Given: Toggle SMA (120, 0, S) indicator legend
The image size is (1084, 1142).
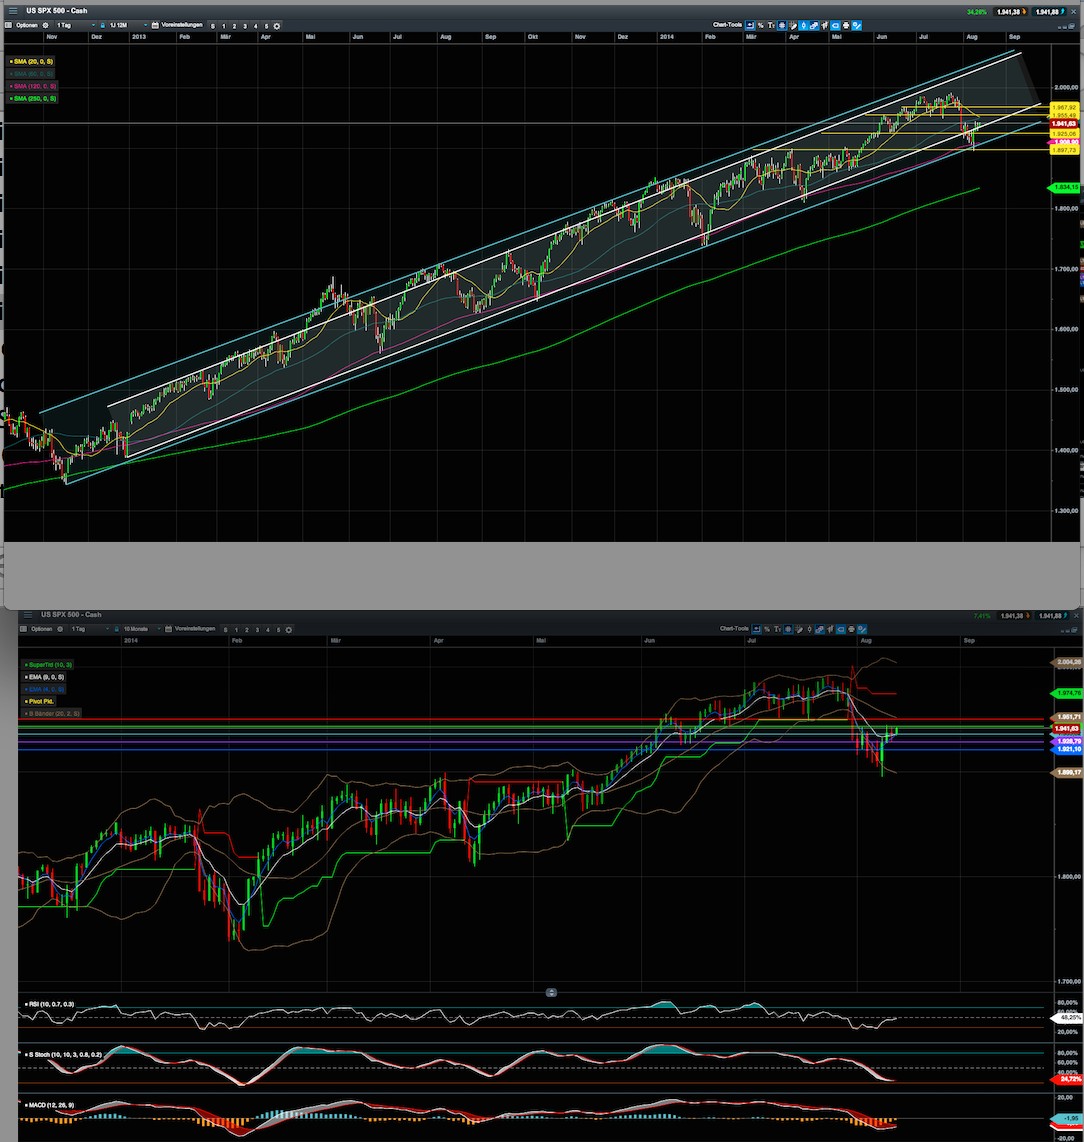Looking at the screenshot, I should coord(33,86).
